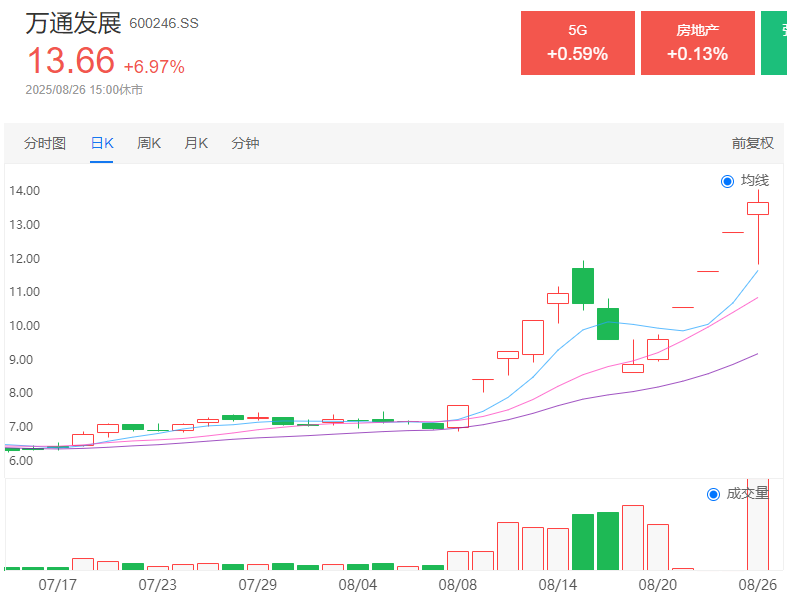Image resolution: width=787 pixels, height=597 pixels.
Task: Click the 08/14 date axis label
Action: coord(558,585)
